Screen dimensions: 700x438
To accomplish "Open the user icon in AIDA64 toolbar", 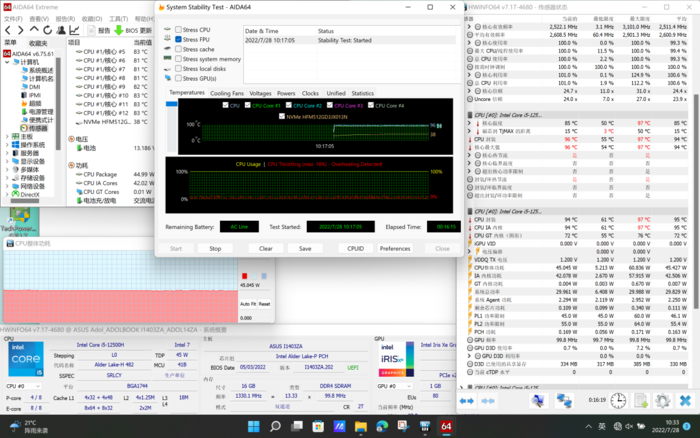I will click(x=61, y=30).
